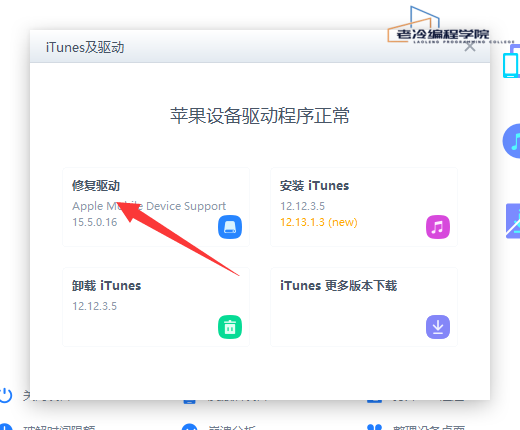
Task: Click the 15.5.0.16 driver version number
Action: pos(95,222)
